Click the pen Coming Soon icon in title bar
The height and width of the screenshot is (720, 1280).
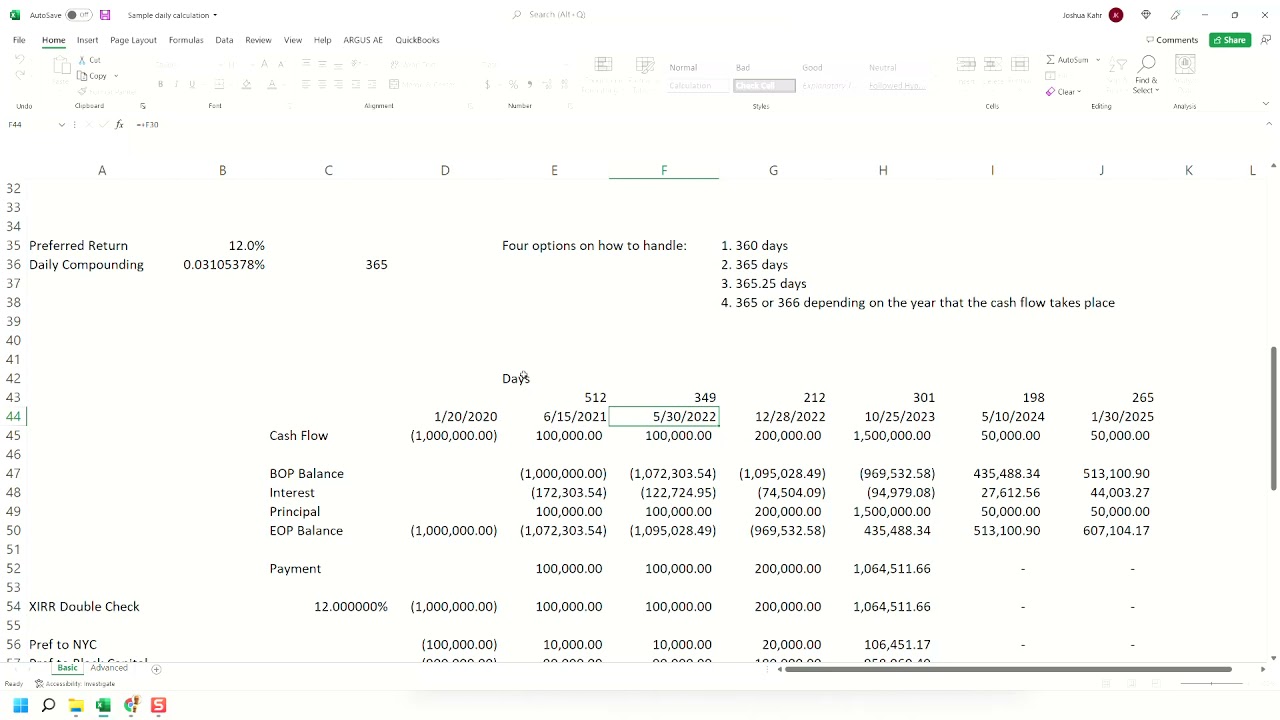click(x=1176, y=15)
